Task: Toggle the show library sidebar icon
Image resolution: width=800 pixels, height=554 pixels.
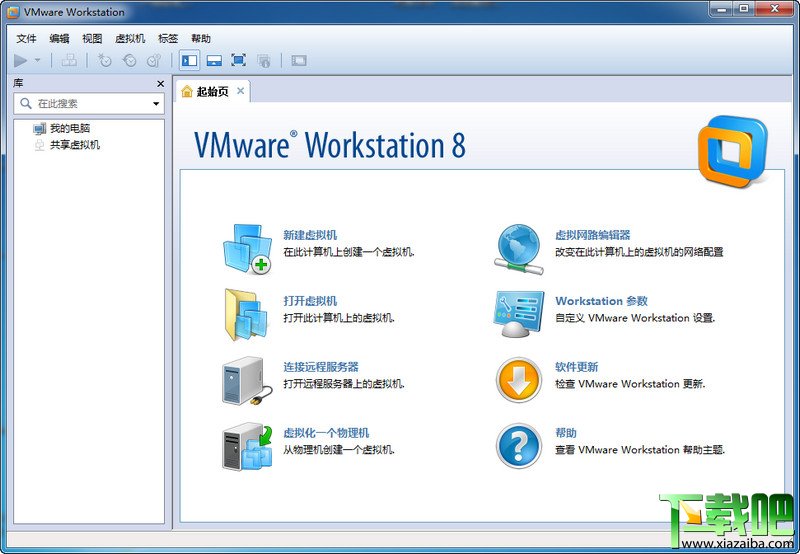Action: click(x=189, y=61)
